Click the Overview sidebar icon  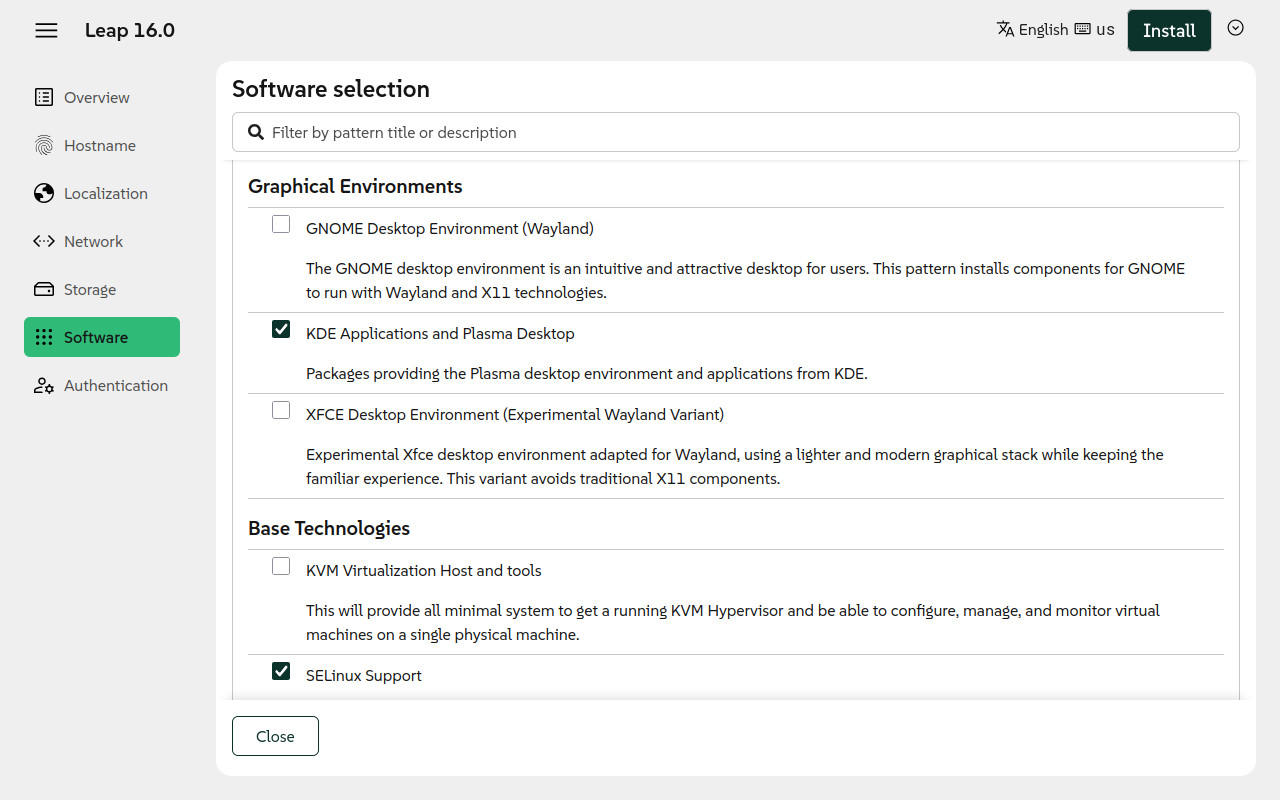click(x=44, y=97)
